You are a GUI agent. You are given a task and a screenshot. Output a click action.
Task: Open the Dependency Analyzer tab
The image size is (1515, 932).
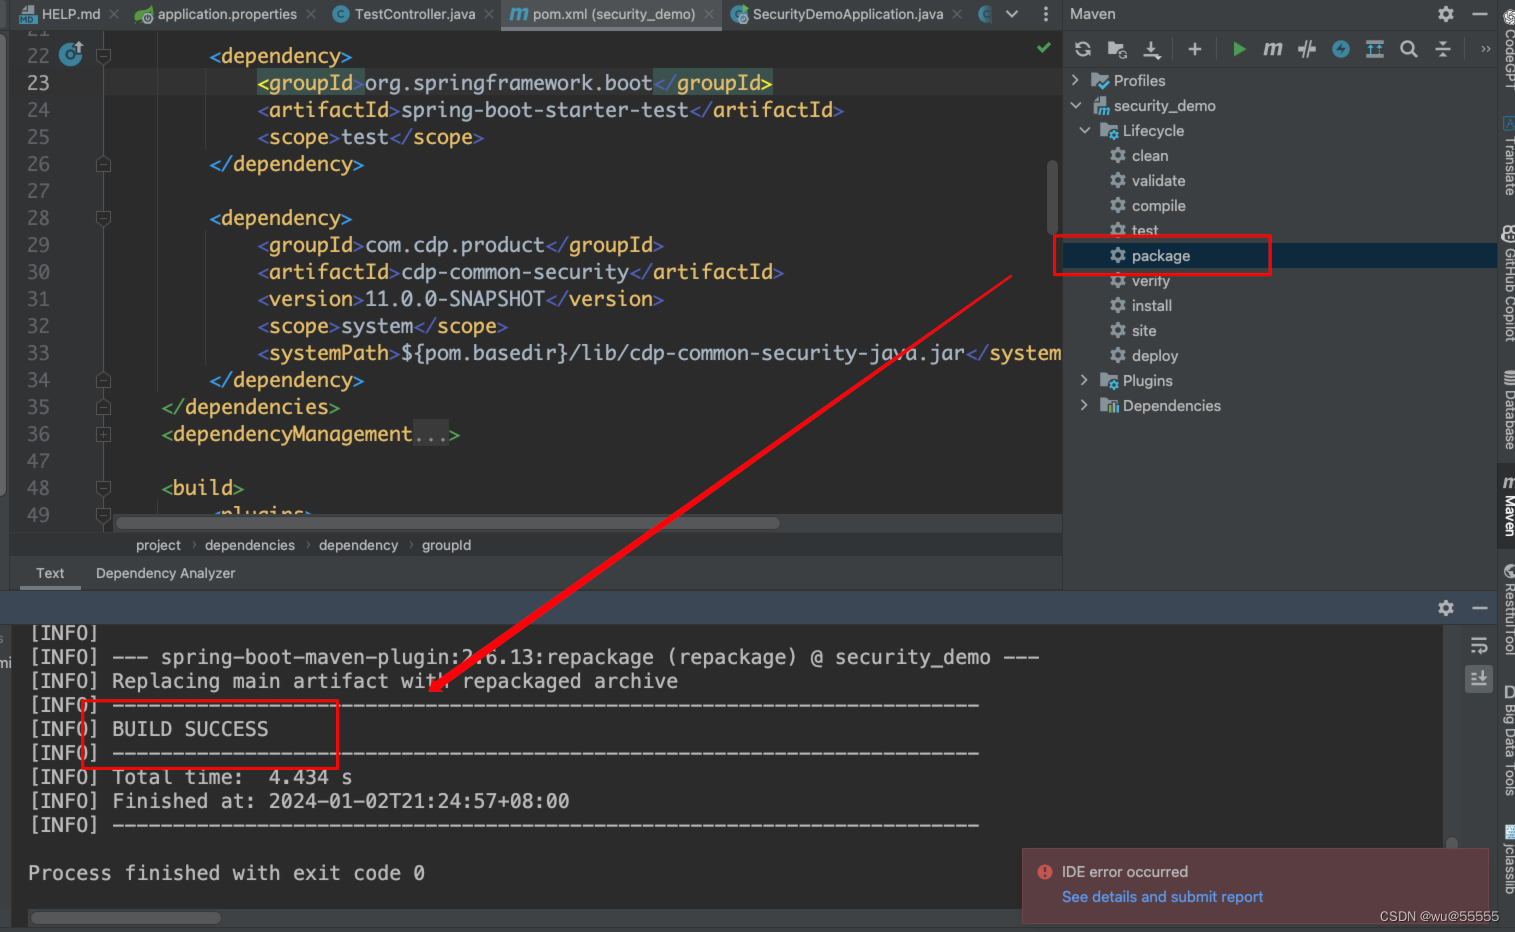point(165,573)
